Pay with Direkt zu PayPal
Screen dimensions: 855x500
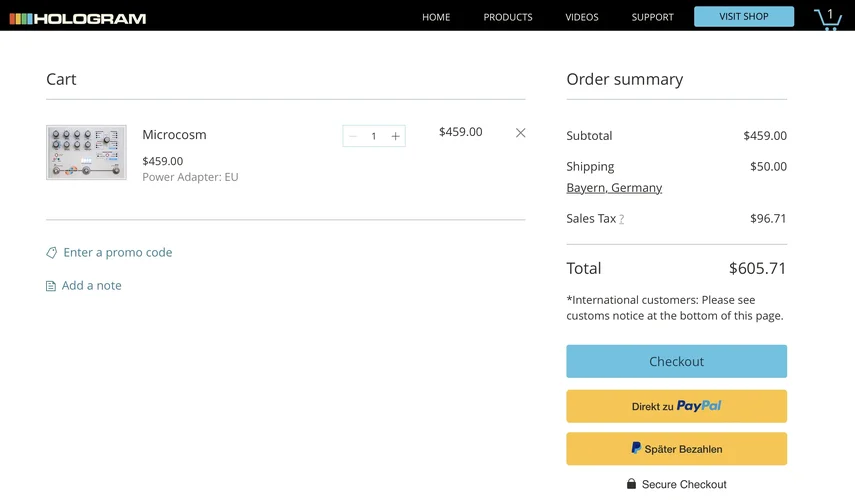click(x=676, y=406)
